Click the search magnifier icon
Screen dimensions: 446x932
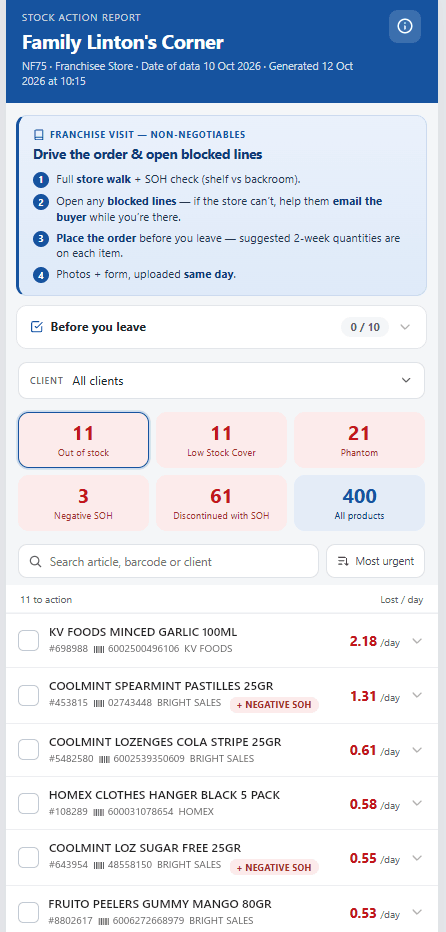pyautogui.click(x=36, y=562)
